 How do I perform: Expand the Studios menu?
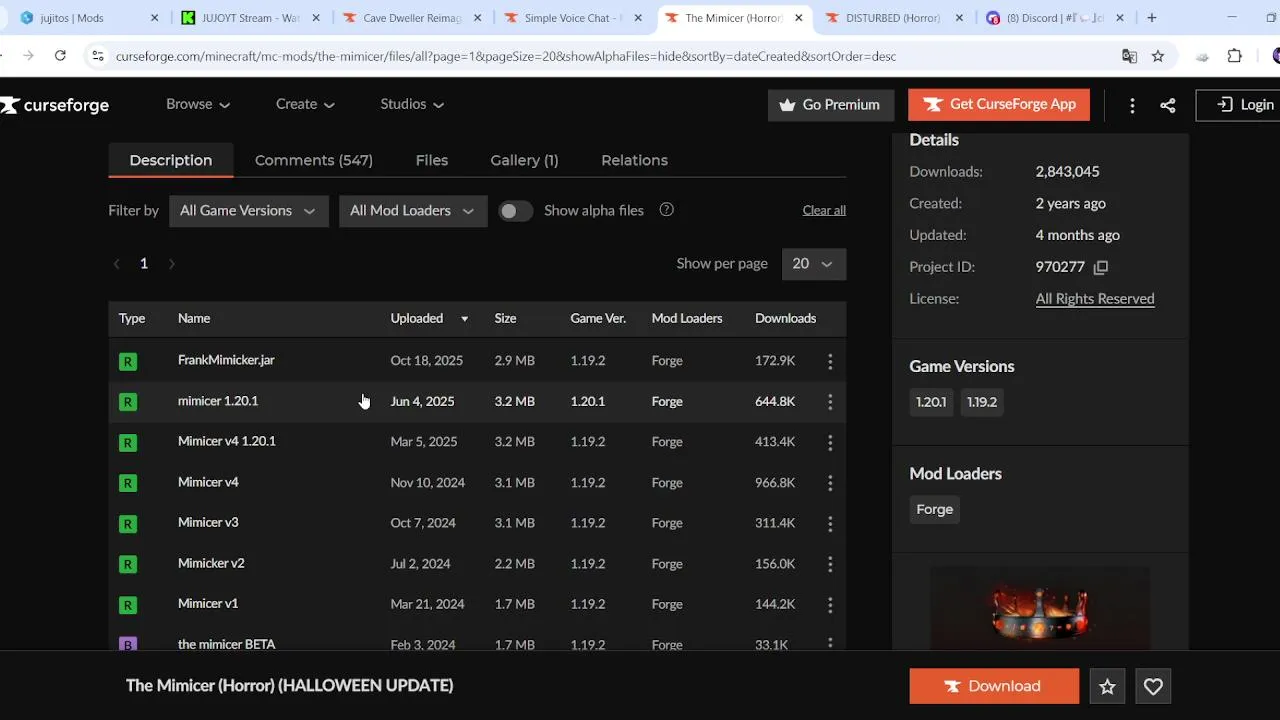click(412, 104)
